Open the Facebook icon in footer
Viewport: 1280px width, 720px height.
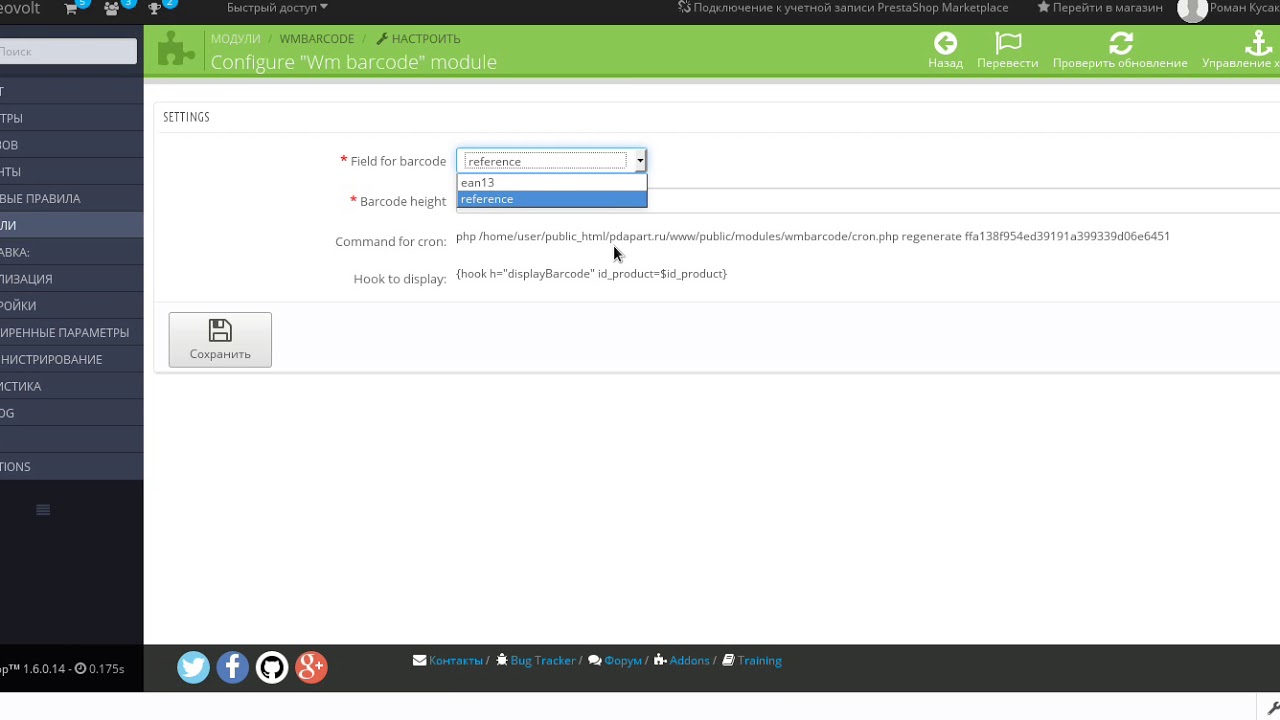pos(232,667)
